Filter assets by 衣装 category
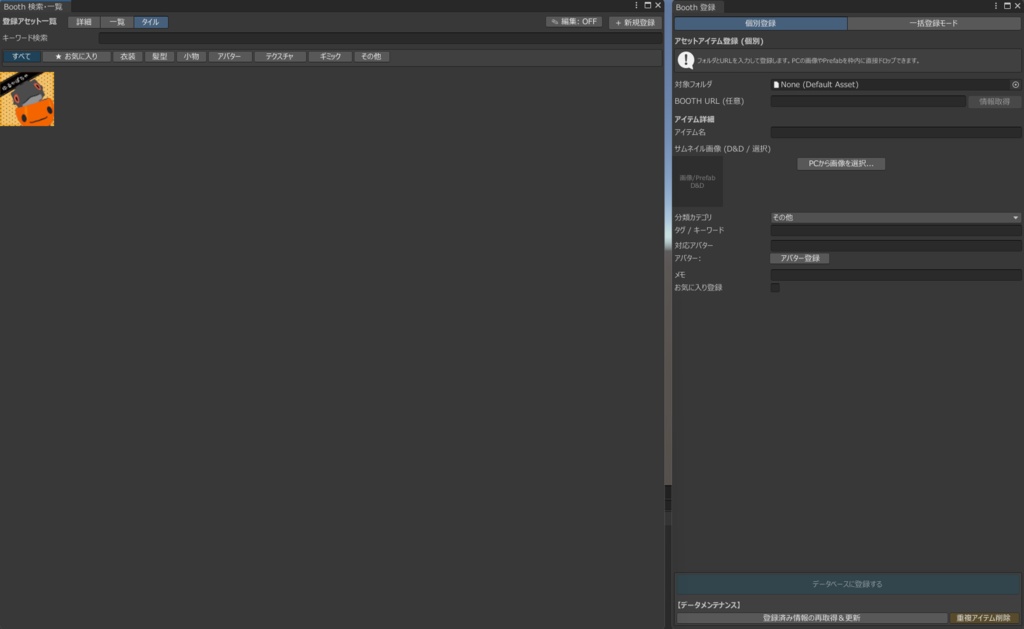Image resolution: width=1024 pixels, height=629 pixels. 127,57
